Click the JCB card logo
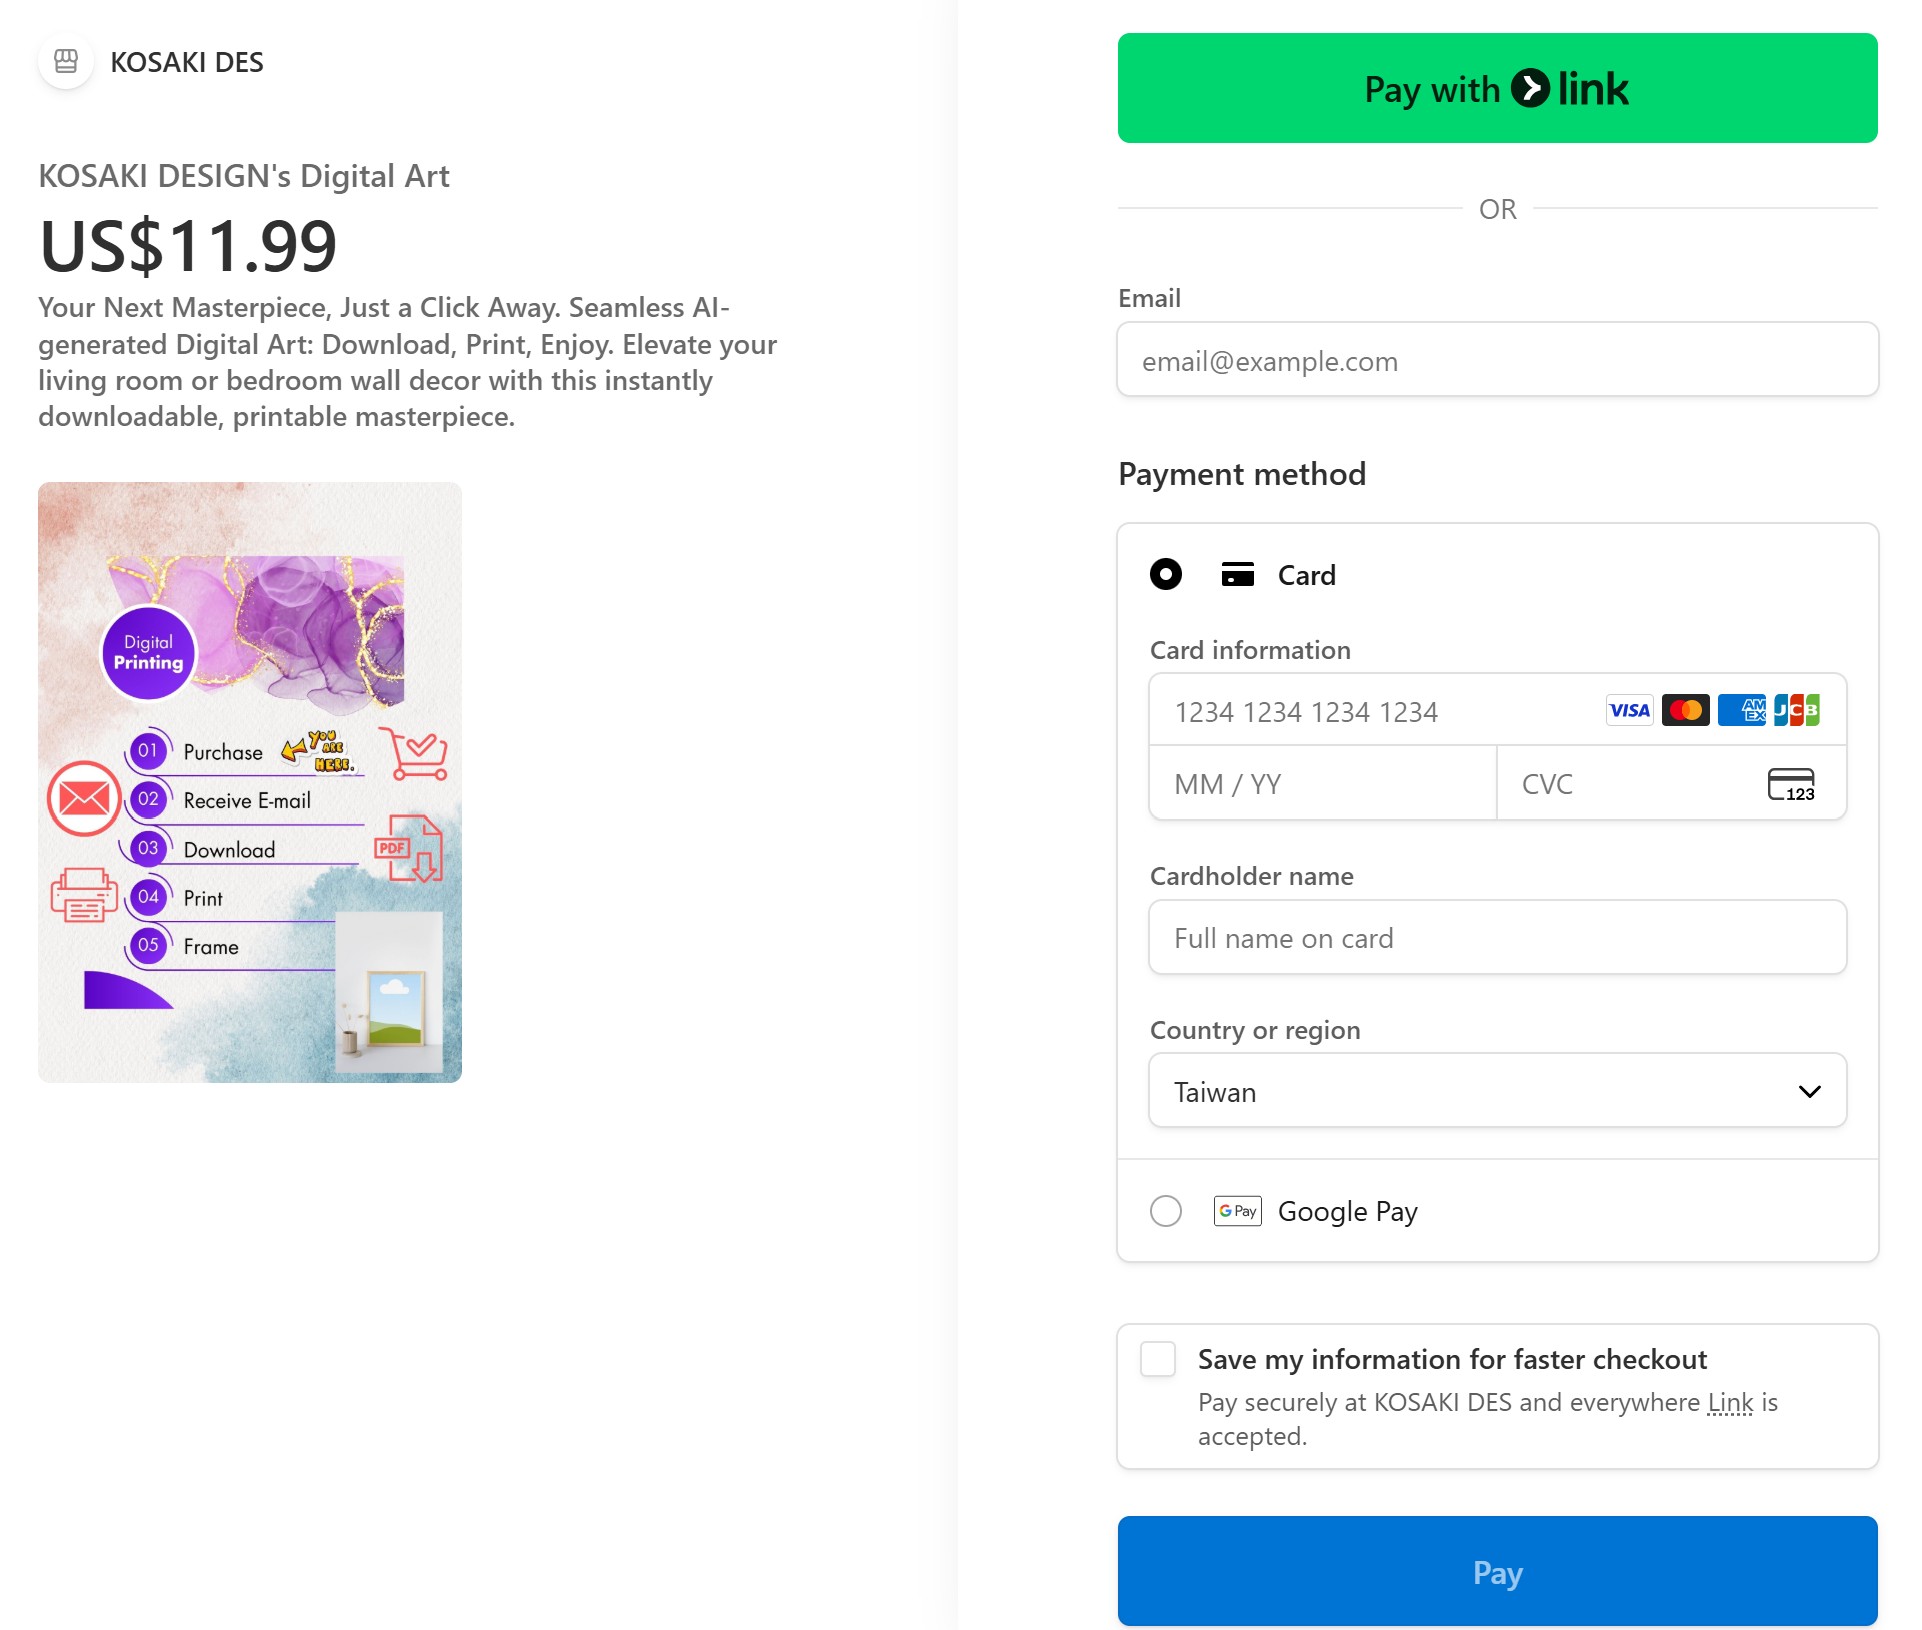1922x1630 pixels. click(x=1797, y=711)
